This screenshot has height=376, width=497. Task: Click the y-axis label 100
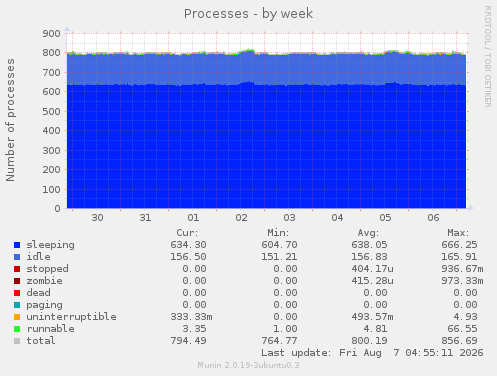click(51, 189)
